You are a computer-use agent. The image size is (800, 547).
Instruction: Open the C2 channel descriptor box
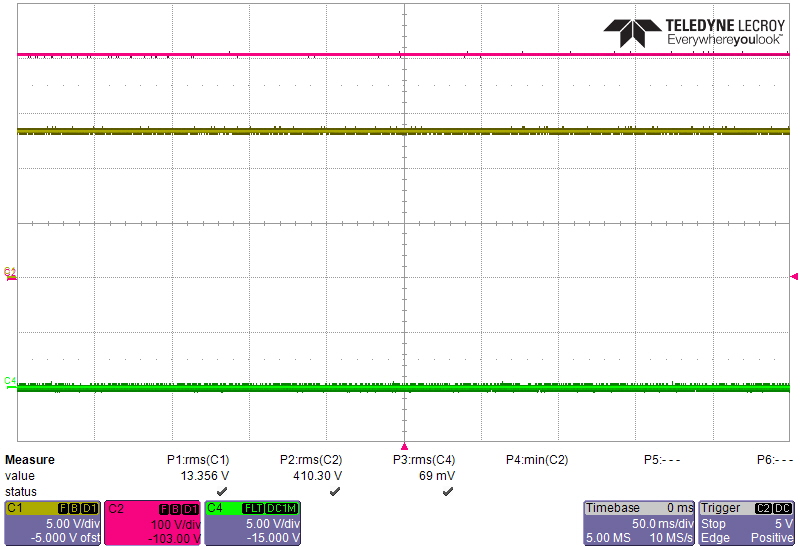coord(152,523)
